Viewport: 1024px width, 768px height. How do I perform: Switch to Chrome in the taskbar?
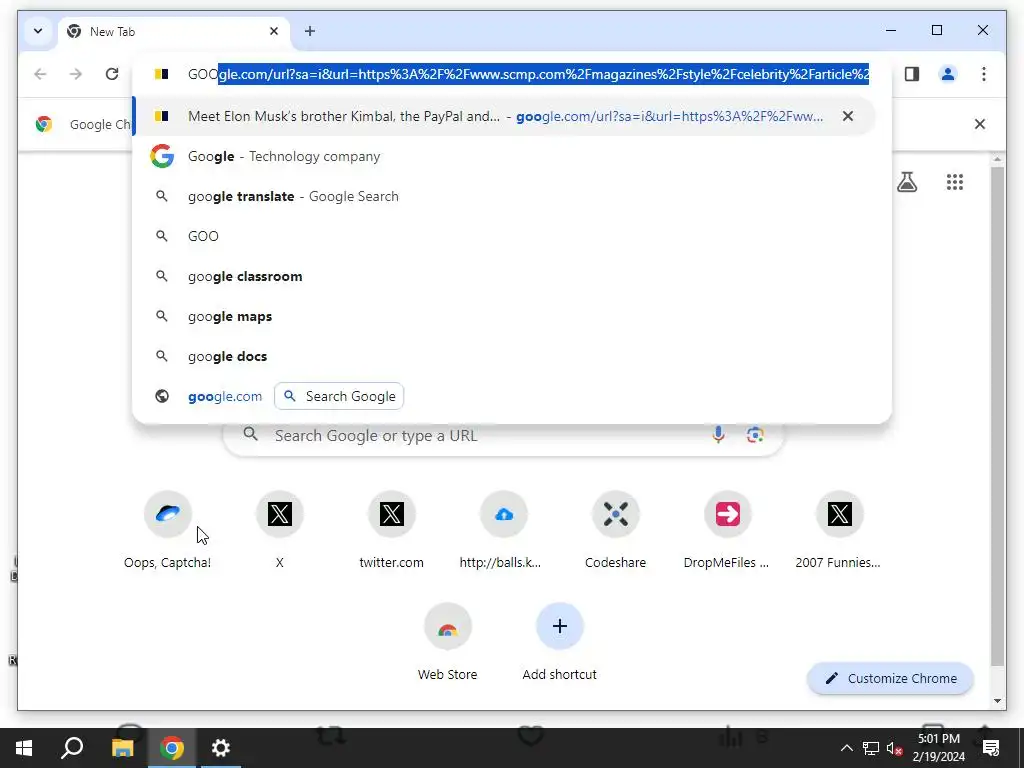tap(172, 748)
